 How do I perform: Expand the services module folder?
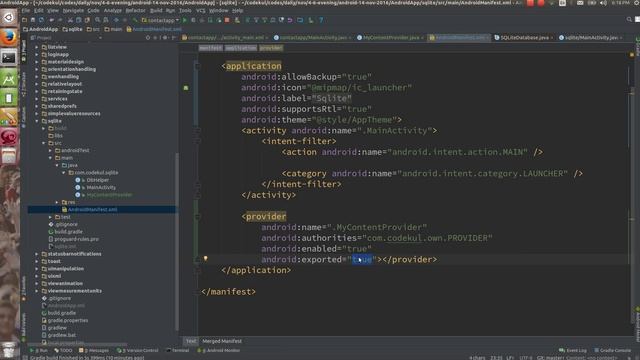point(36,99)
